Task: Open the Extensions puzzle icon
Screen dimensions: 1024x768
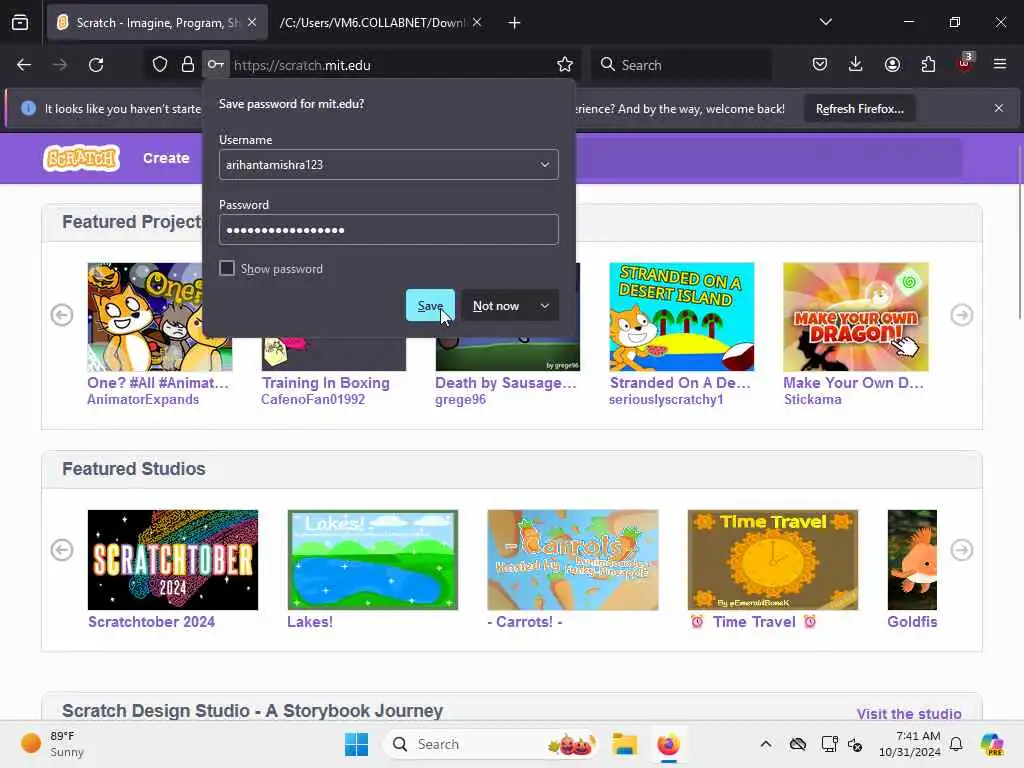Action: [928, 65]
